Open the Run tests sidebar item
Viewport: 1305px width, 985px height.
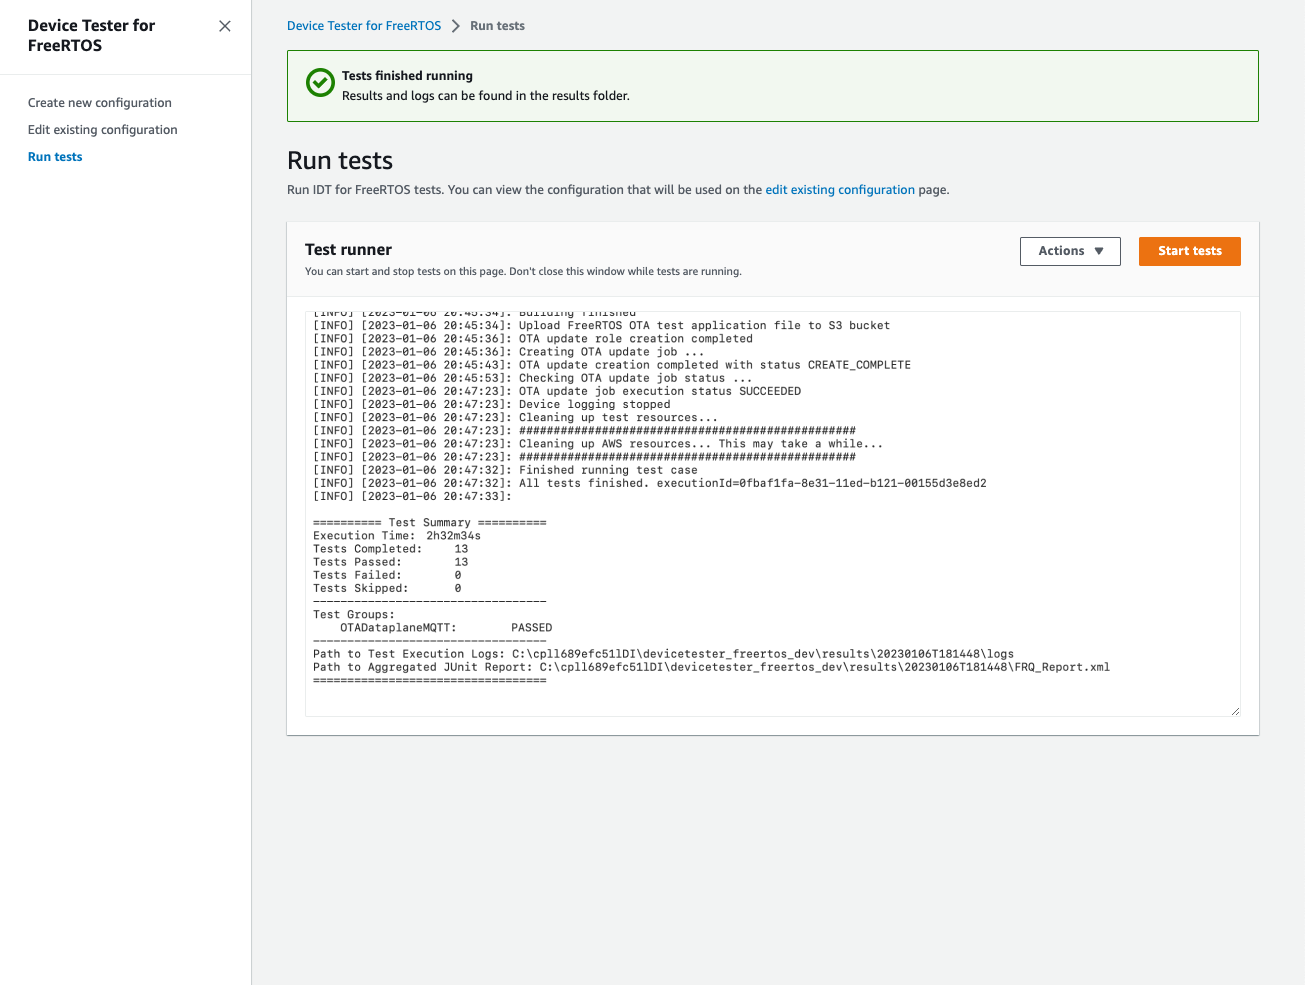click(55, 156)
